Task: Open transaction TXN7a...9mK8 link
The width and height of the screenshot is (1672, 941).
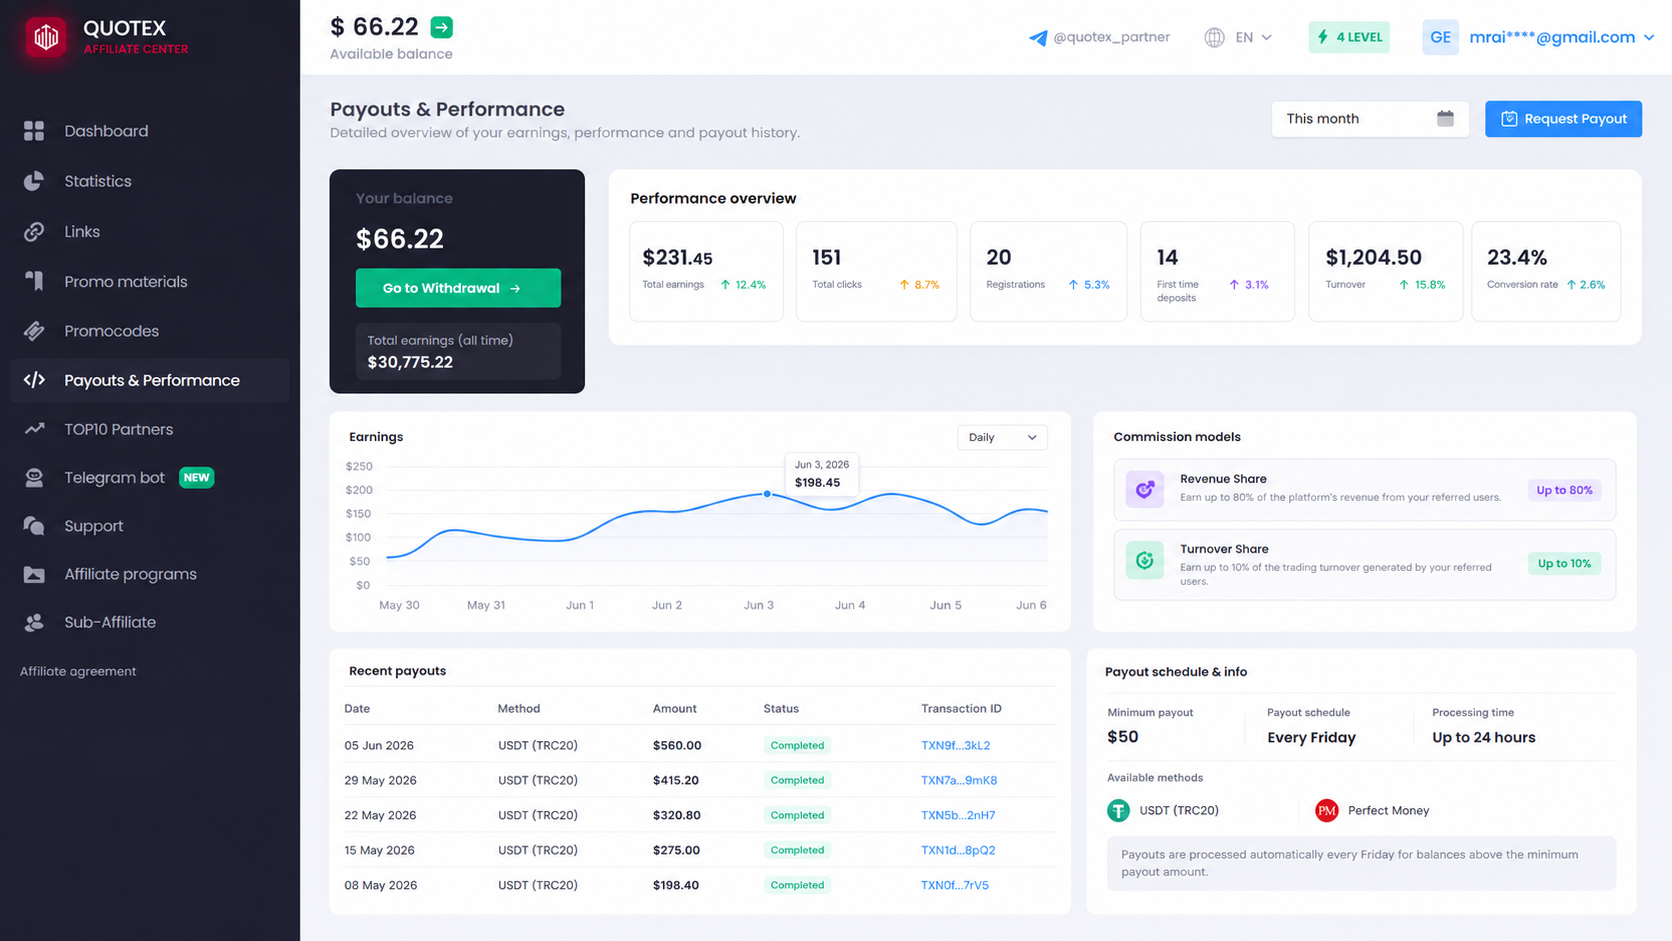Action: pyautogui.click(x=959, y=780)
